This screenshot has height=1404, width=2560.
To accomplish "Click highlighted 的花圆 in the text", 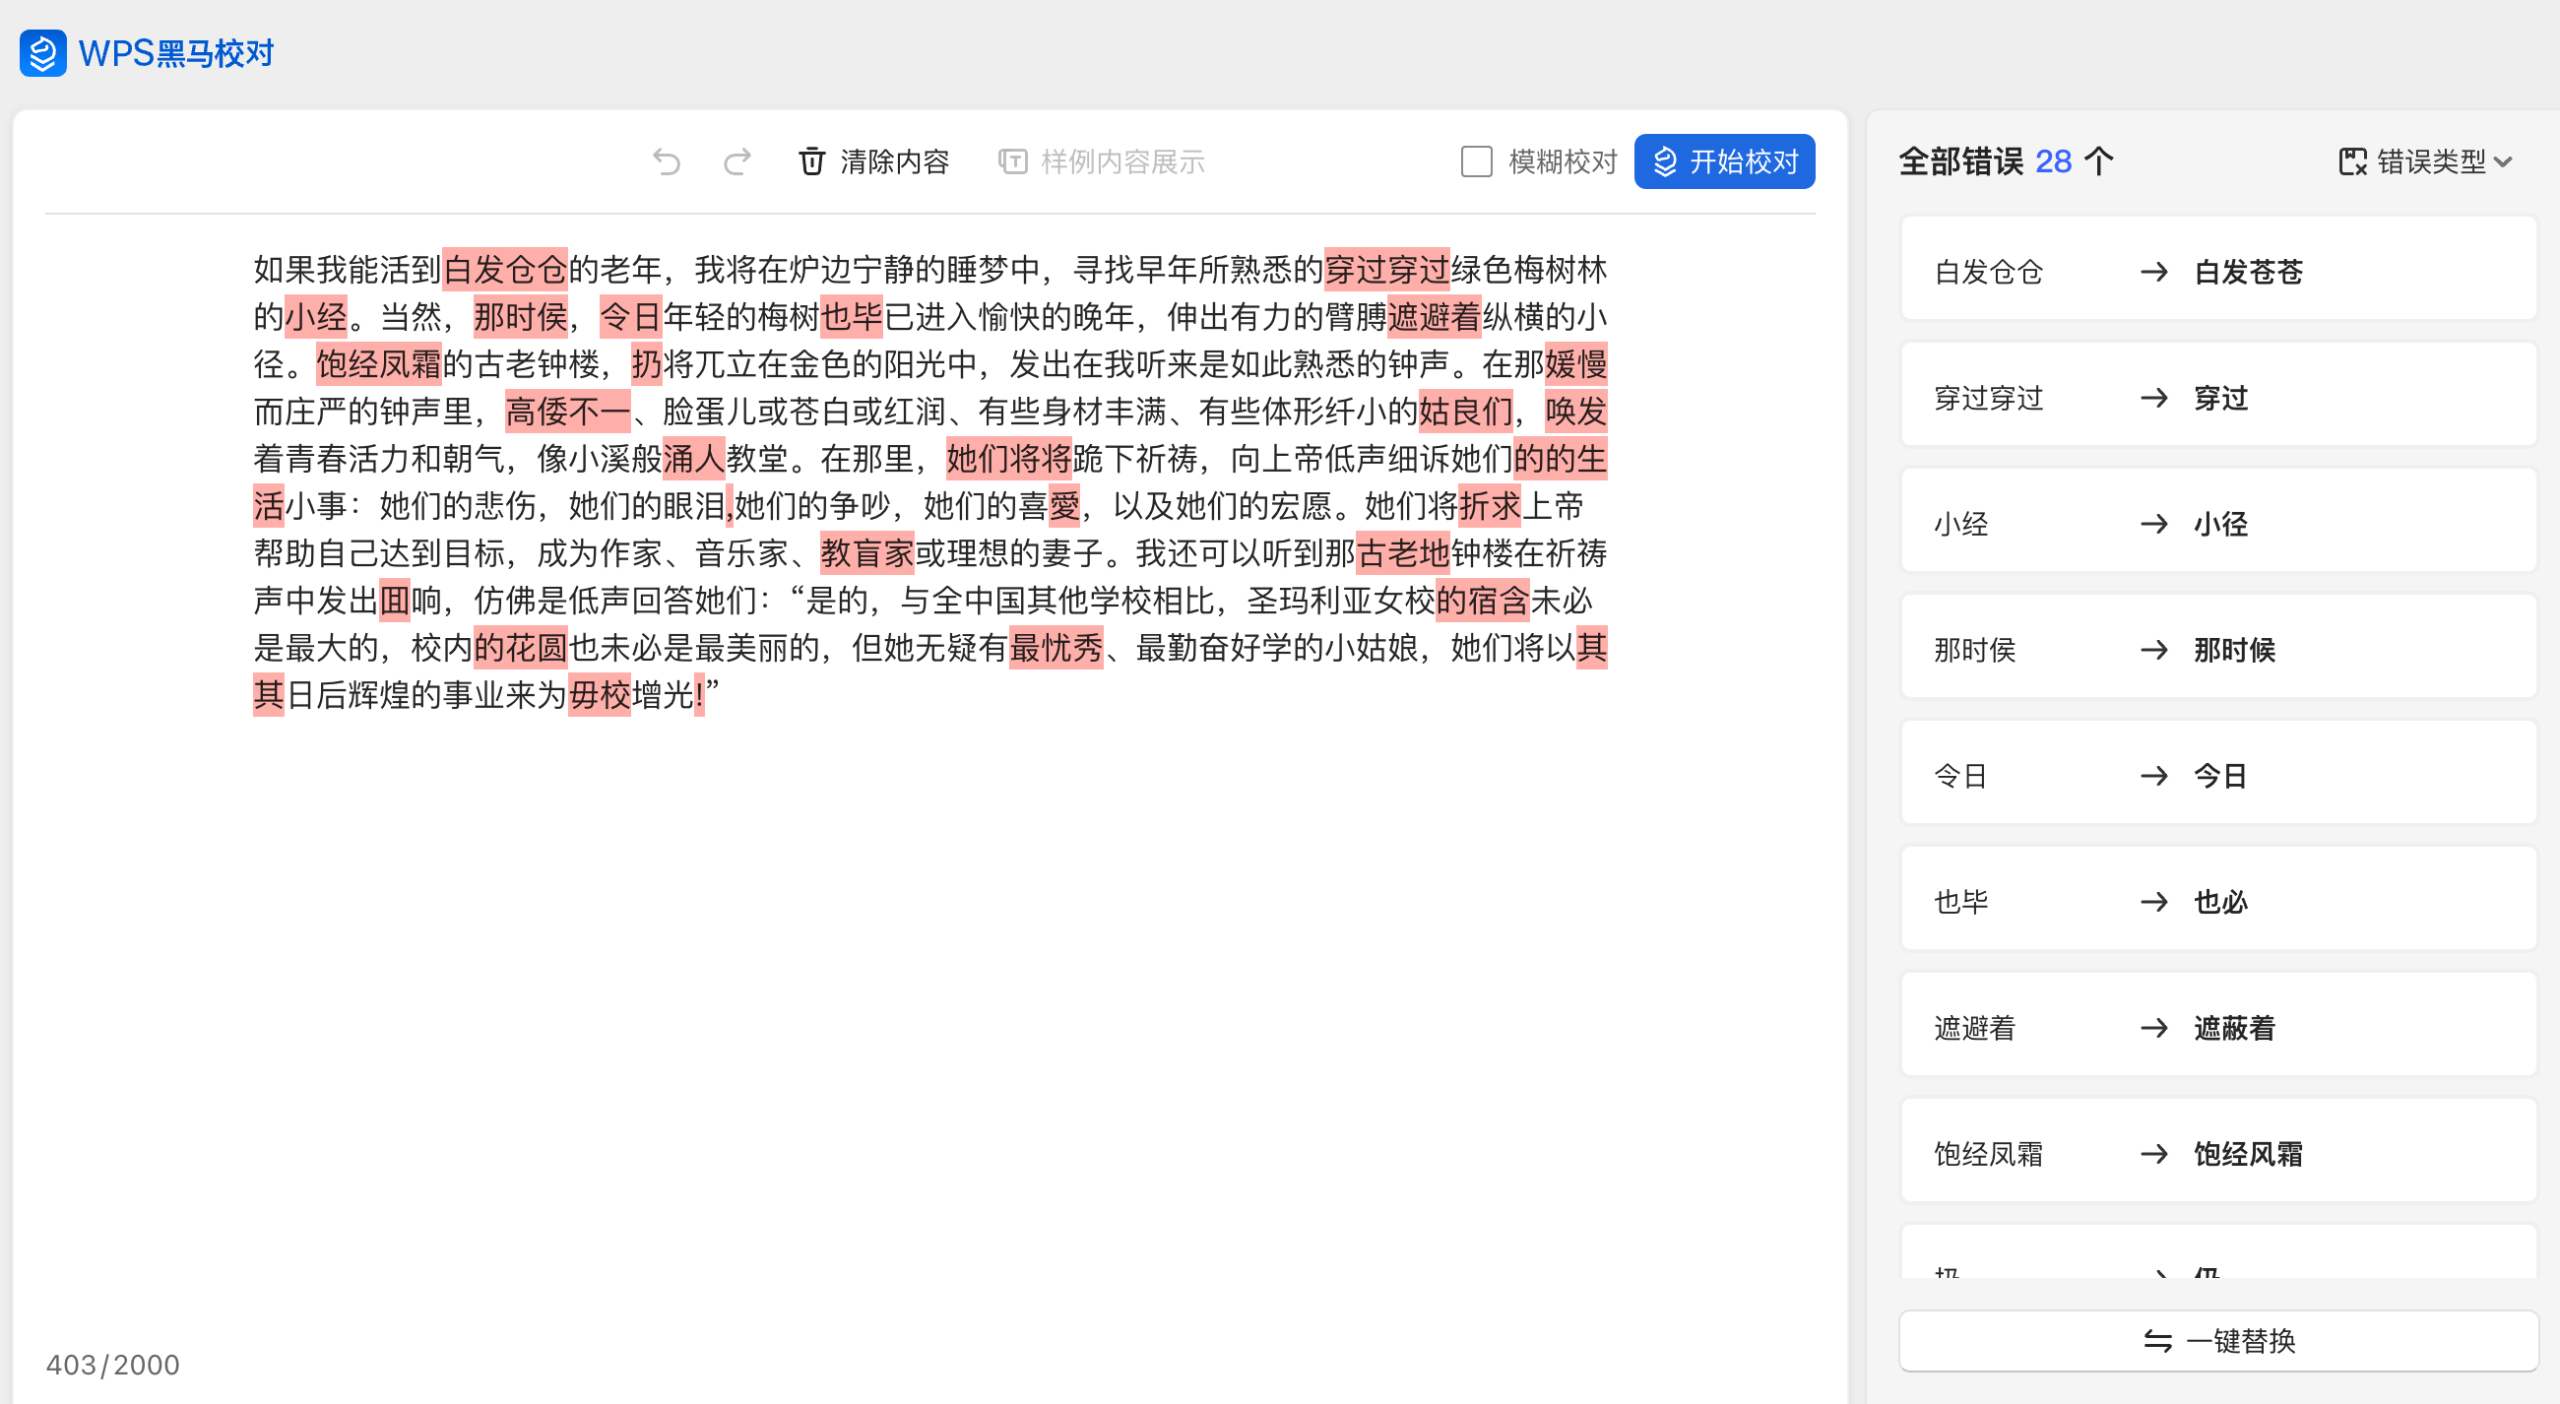I will click(x=520, y=648).
